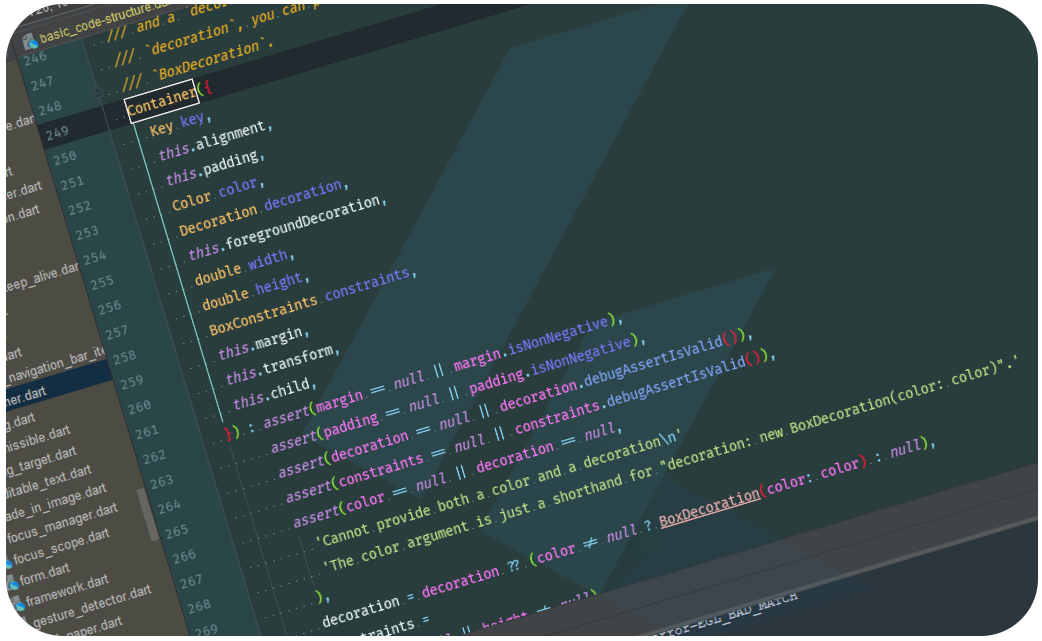Open framework.dart in the project tree
Image resolution: width=1042 pixels, height=641 pixels.
[66, 591]
